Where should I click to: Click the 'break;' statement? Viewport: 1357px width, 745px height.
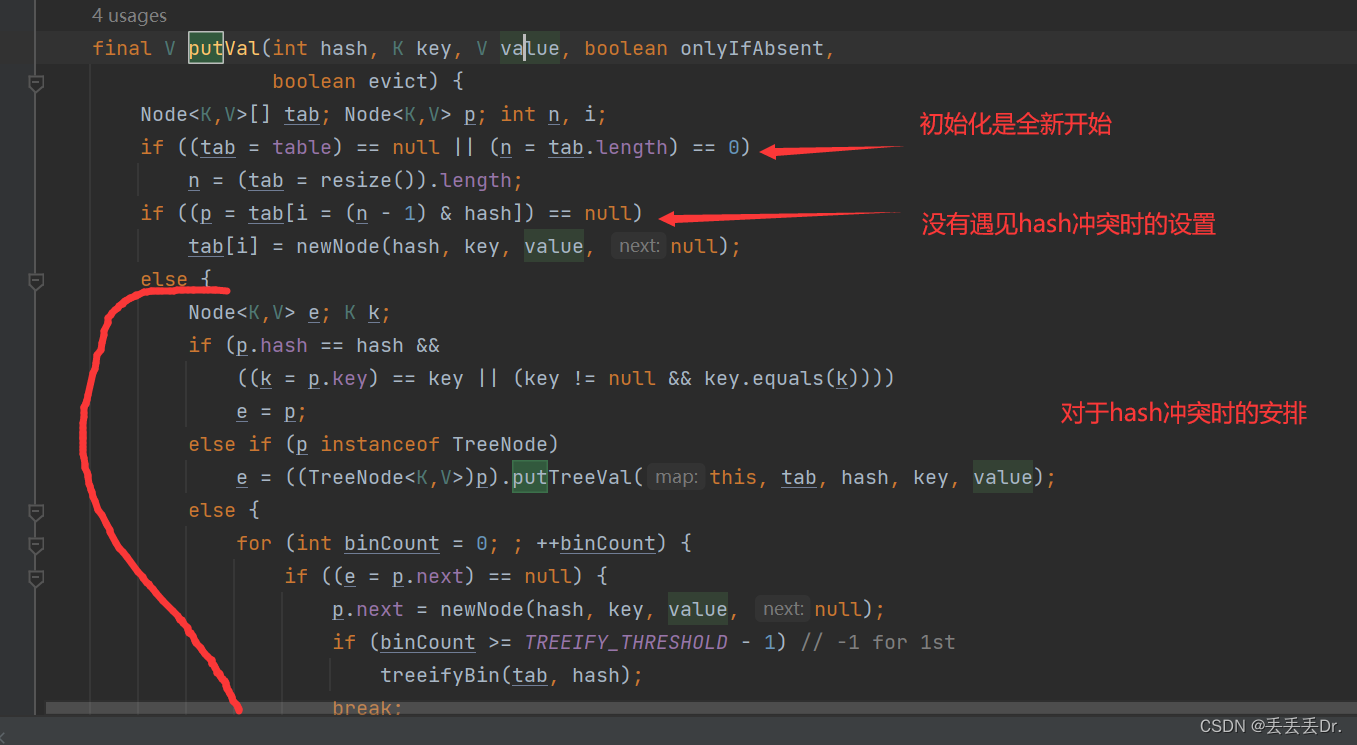(367, 708)
